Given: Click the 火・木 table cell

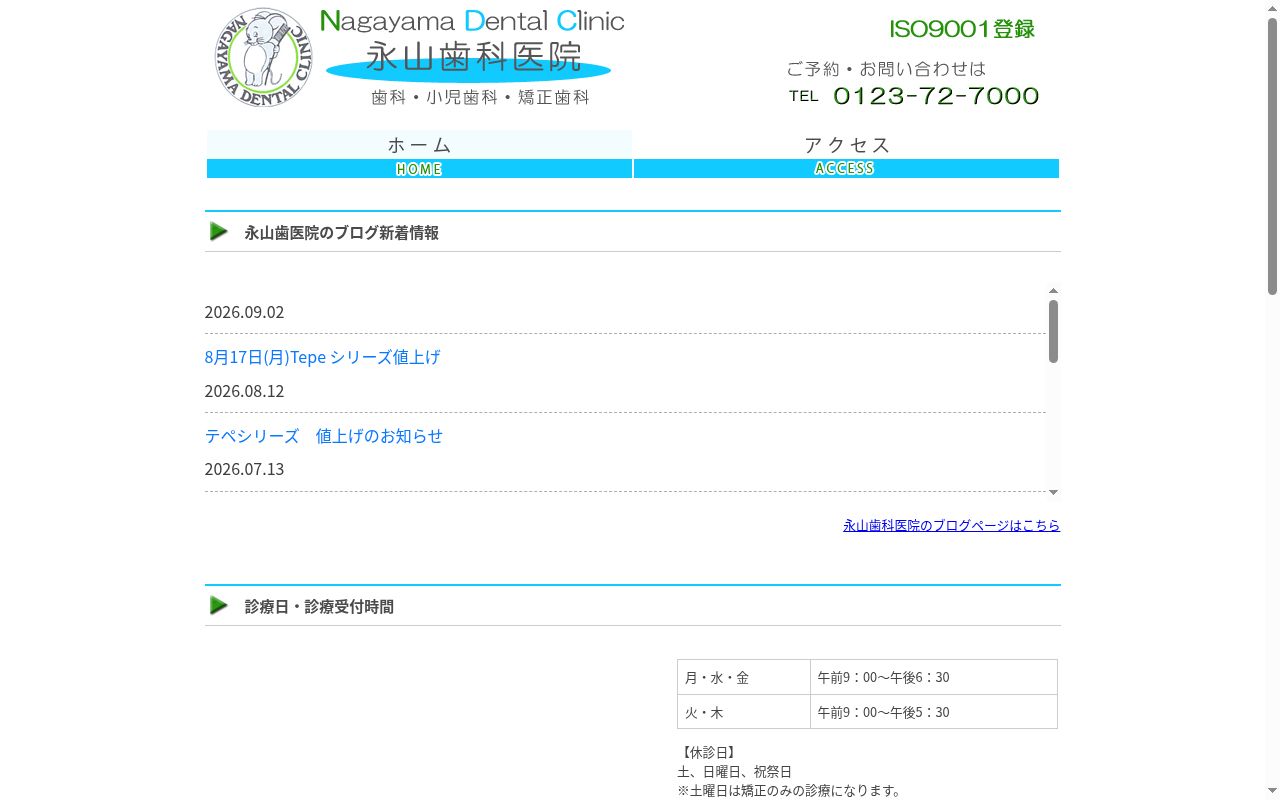Looking at the screenshot, I should pos(744,712).
